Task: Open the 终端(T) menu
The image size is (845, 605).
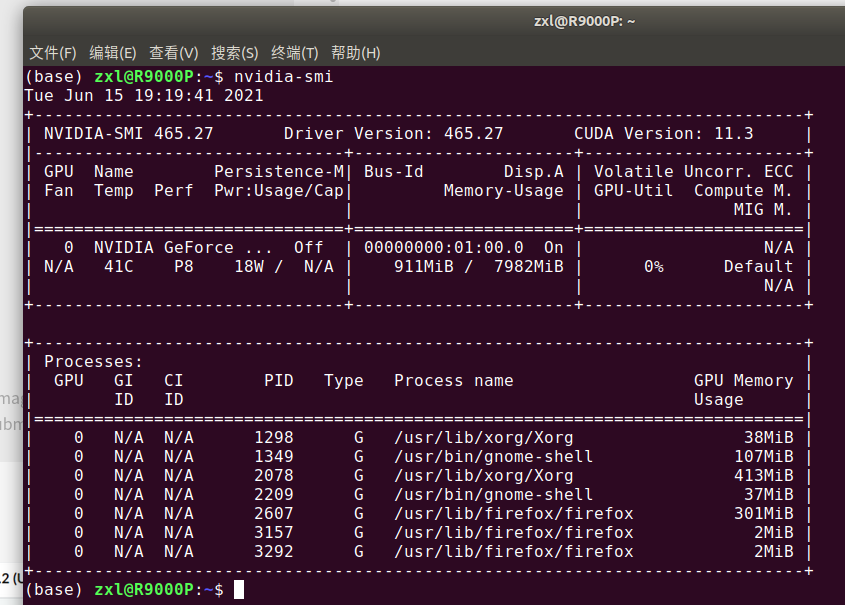Action: click(295, 53)
